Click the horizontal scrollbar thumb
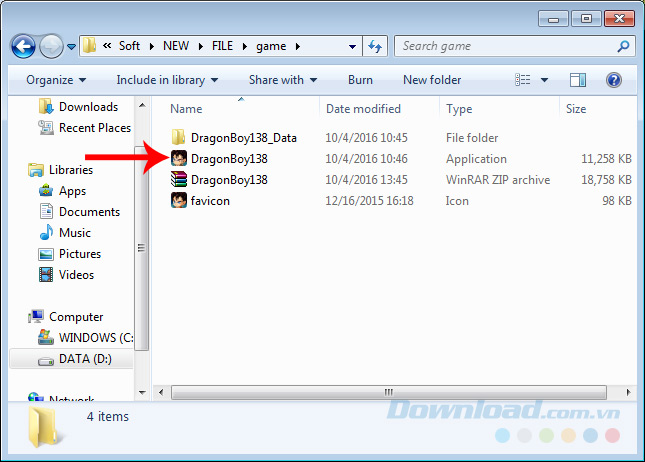 389,392
